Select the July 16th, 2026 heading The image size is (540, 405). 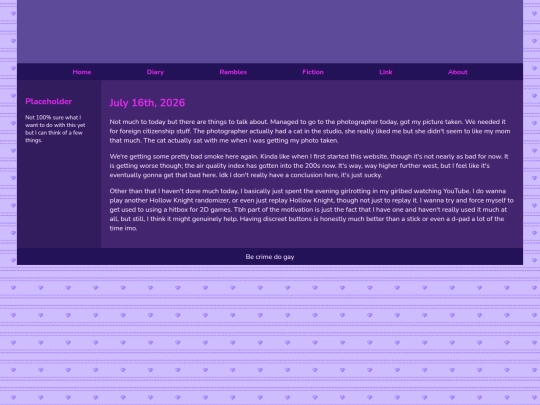coord(147,103)
